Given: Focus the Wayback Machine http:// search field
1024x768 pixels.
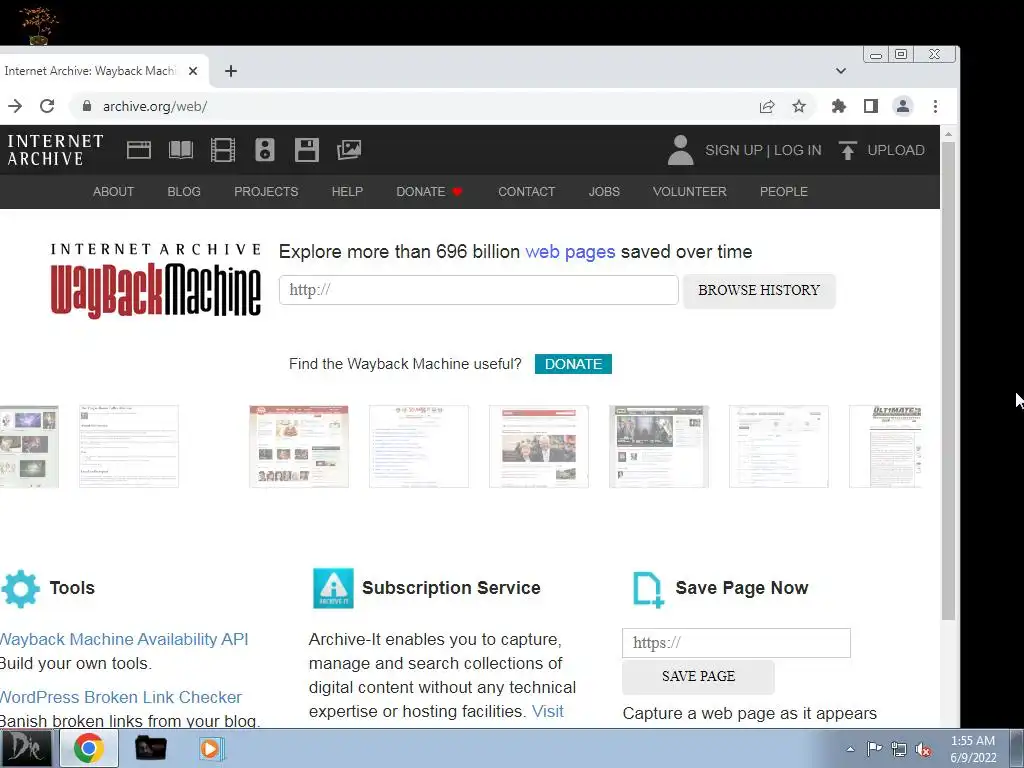Looking at the screenshot, I should click(479, 290).
